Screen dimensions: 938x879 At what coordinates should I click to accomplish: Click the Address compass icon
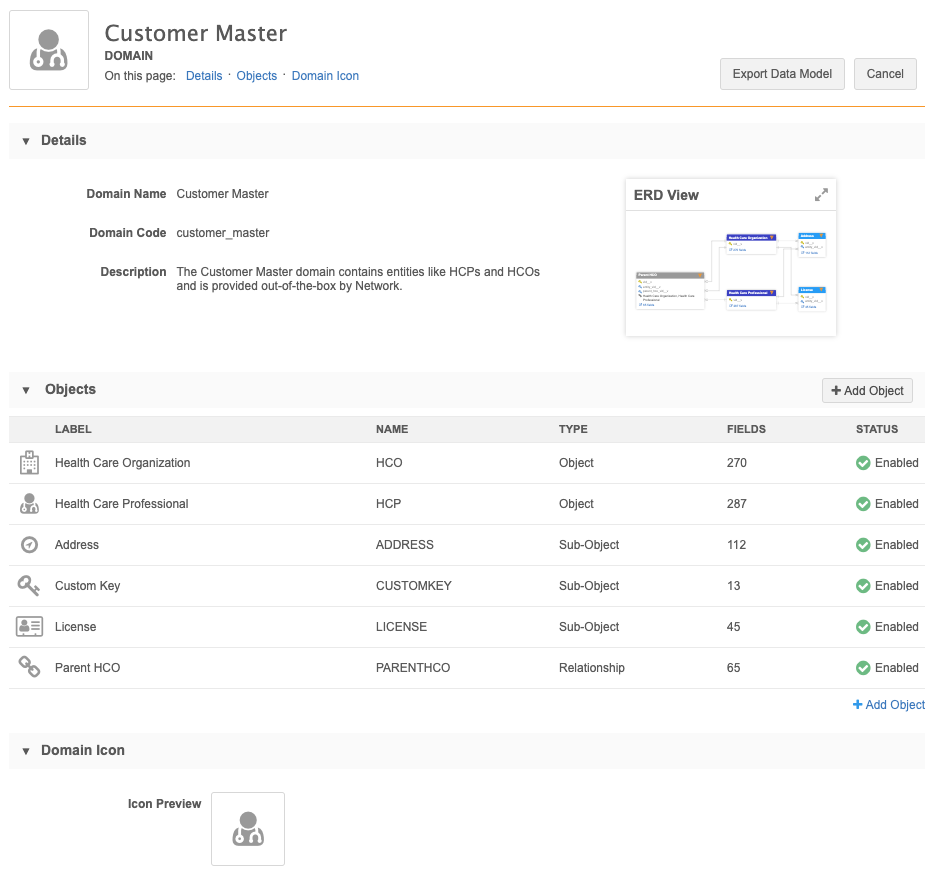click(29, 545)
